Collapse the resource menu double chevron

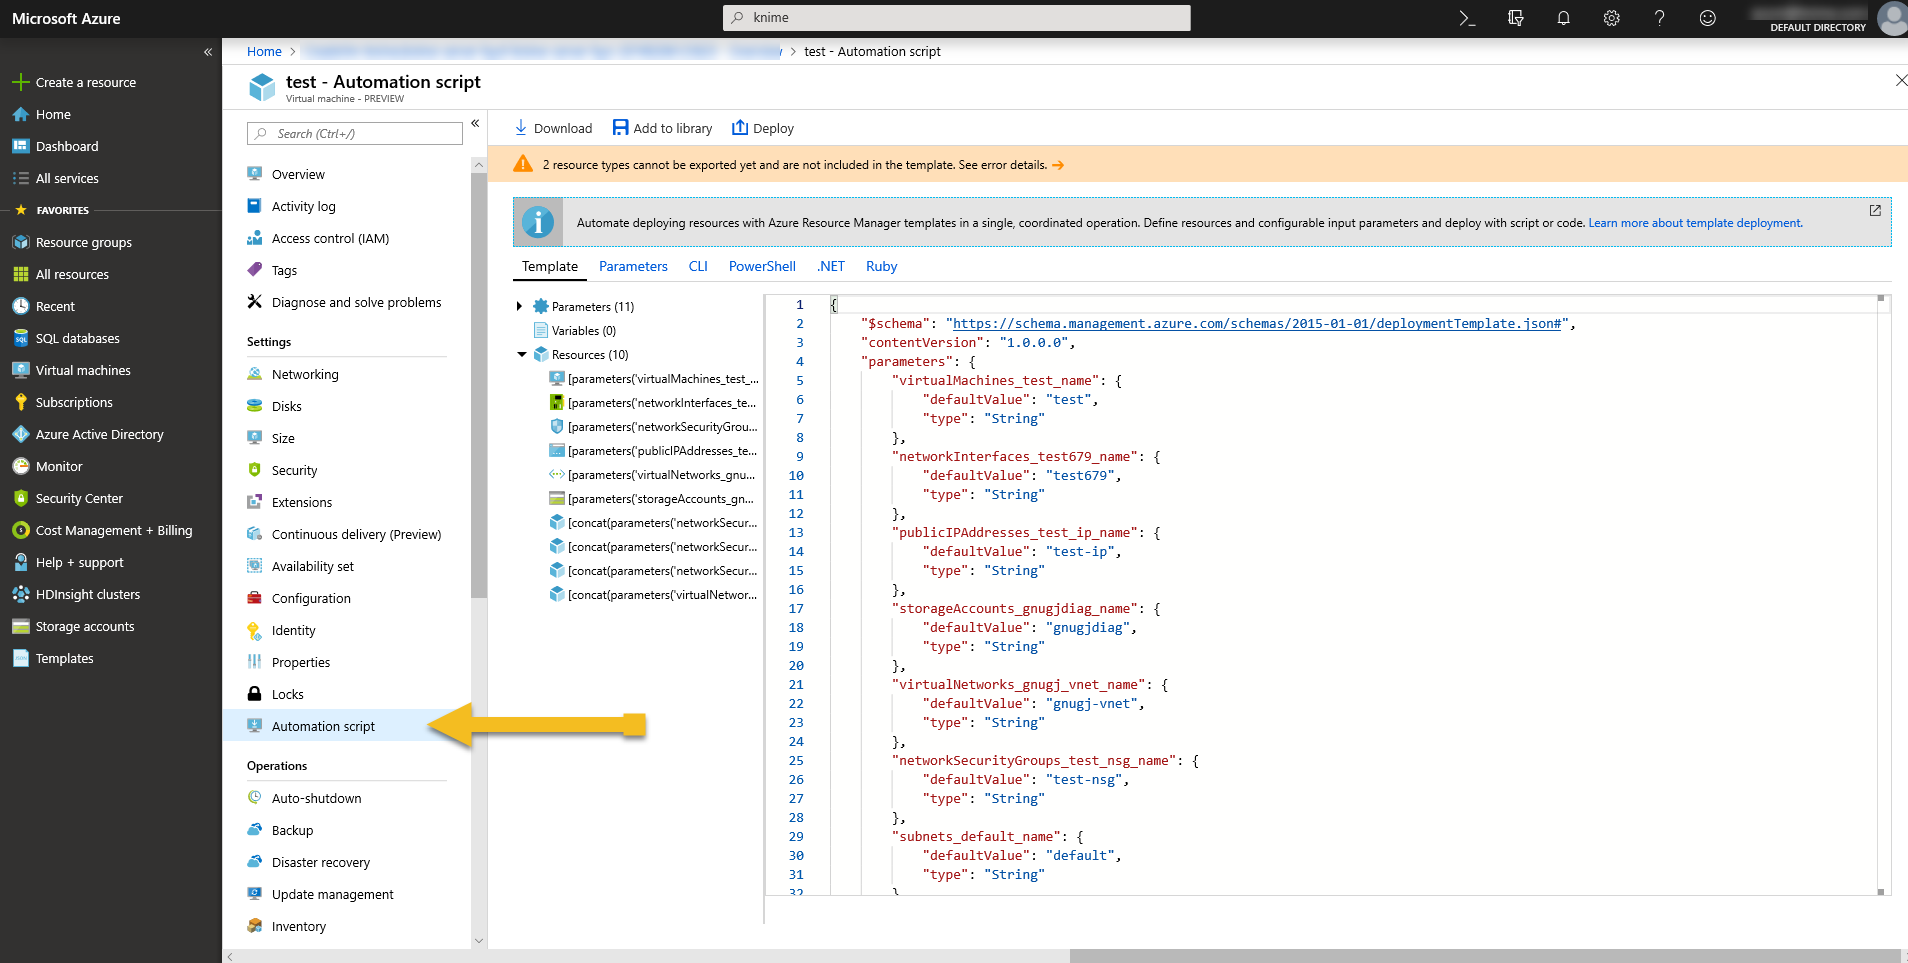(475, 123)
